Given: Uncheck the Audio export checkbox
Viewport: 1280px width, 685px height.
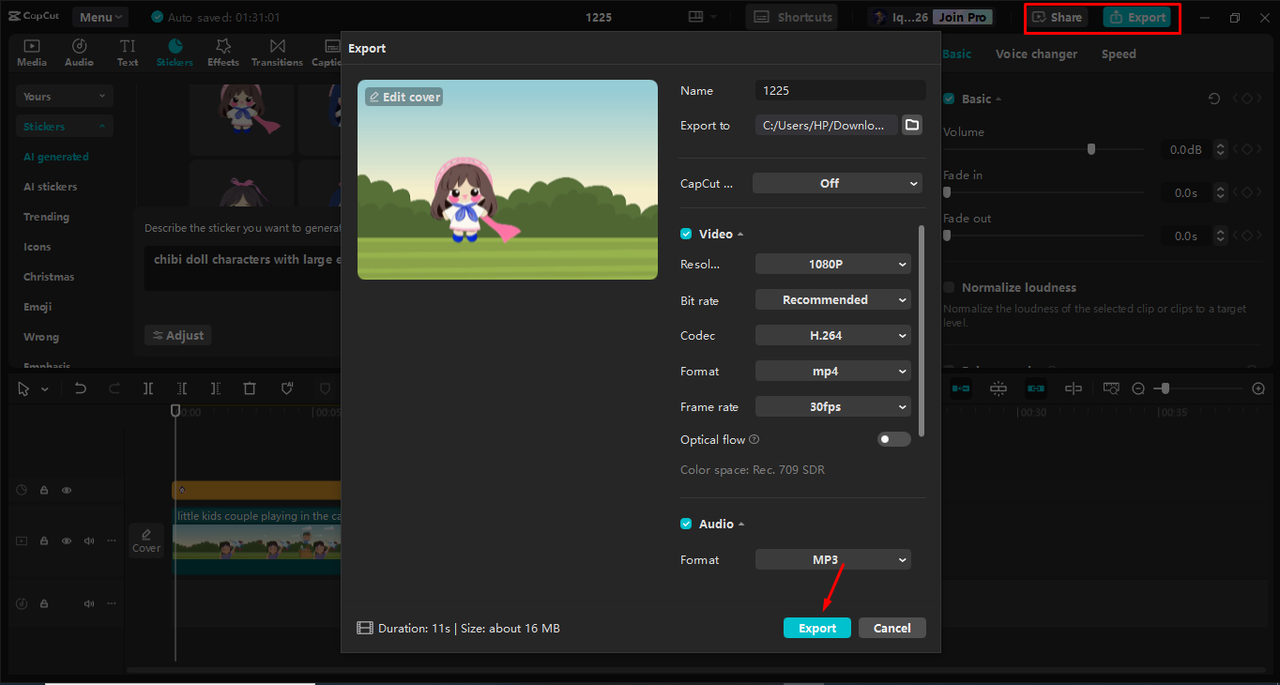Looking at the screenshot, I should coord(686,524).
